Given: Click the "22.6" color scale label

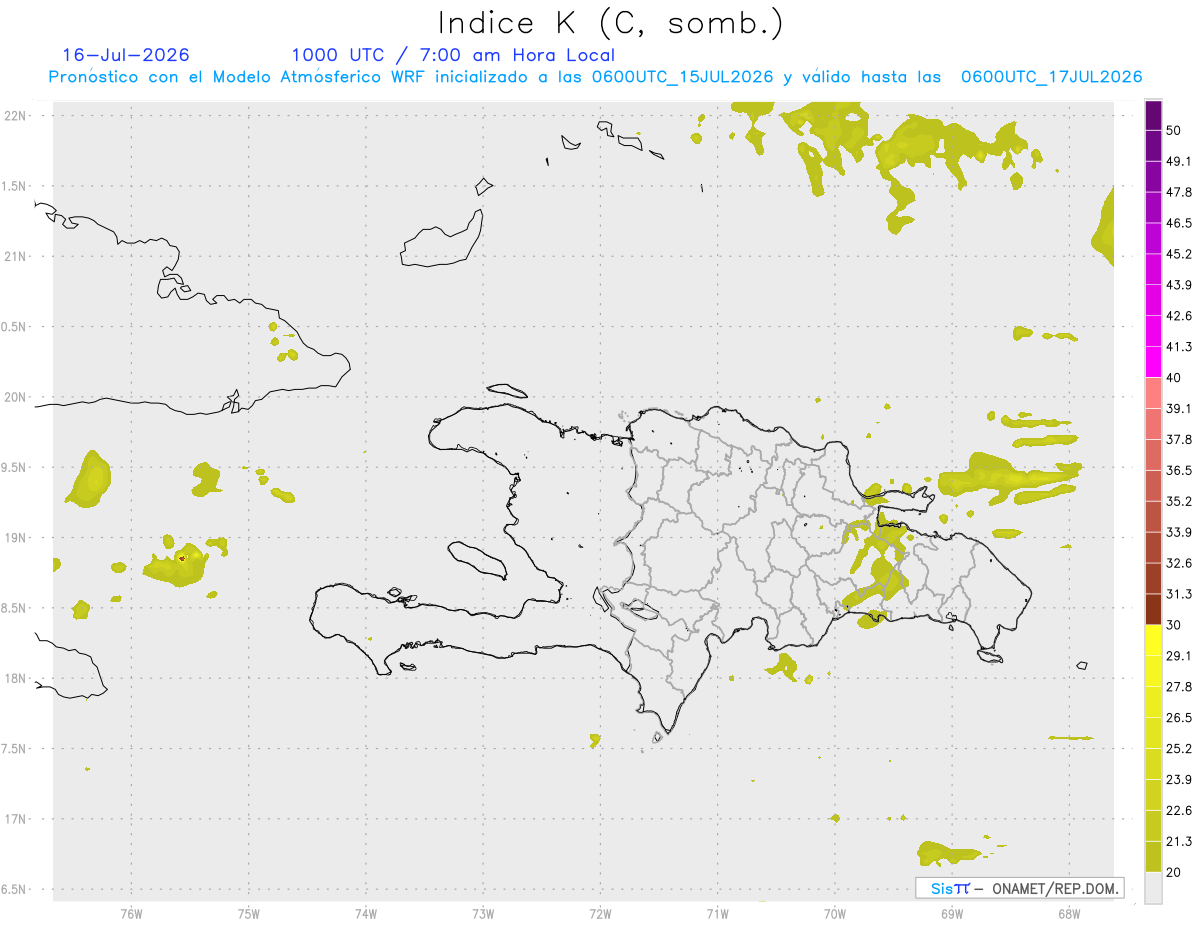Looking at the screenshot, I should (x=1179, y=811).
